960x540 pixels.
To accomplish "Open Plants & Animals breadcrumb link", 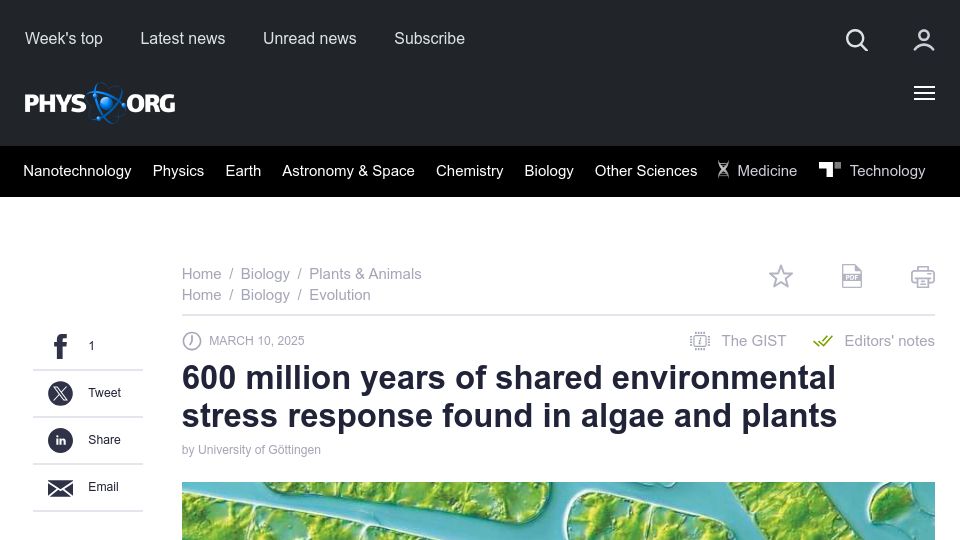I will [x=365, y=274].
